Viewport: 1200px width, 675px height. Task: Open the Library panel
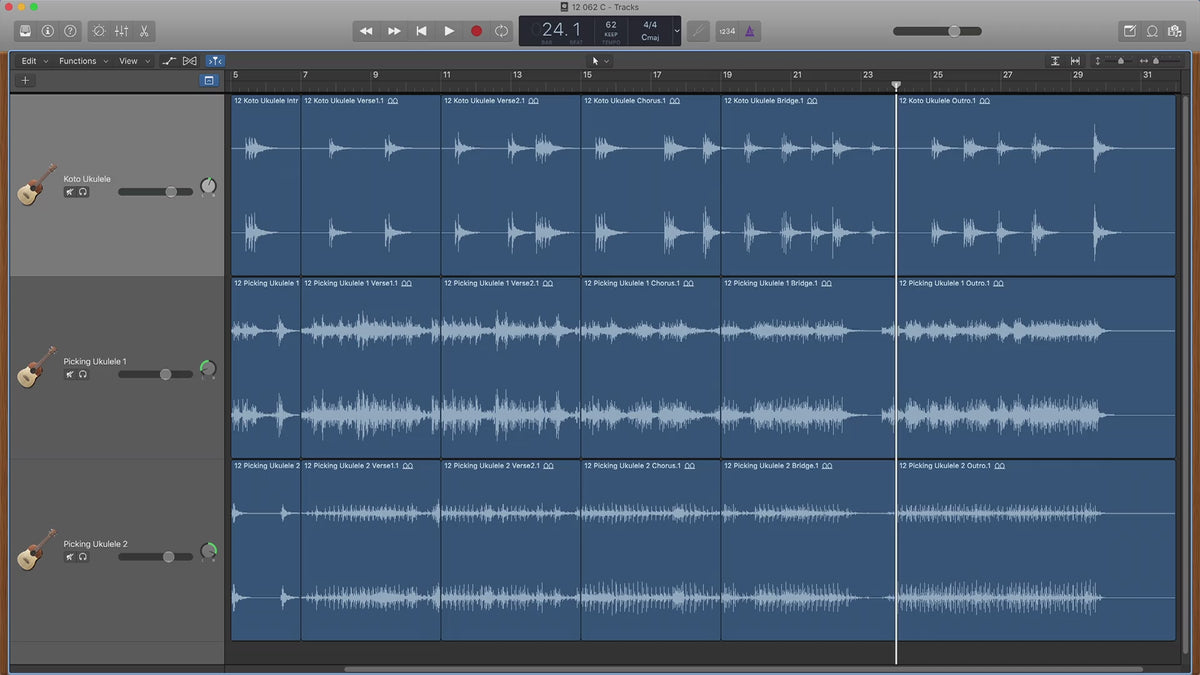tap(25, 31)
